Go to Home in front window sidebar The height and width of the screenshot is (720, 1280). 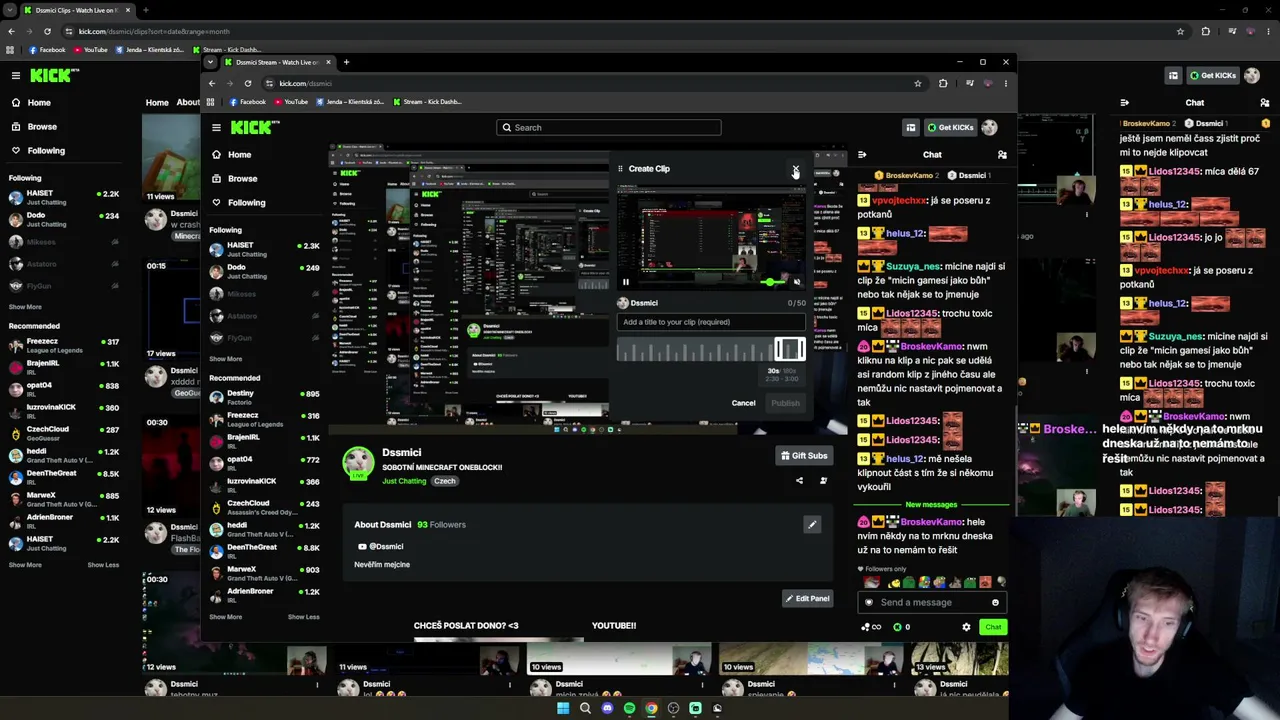(x=230, y=155)
